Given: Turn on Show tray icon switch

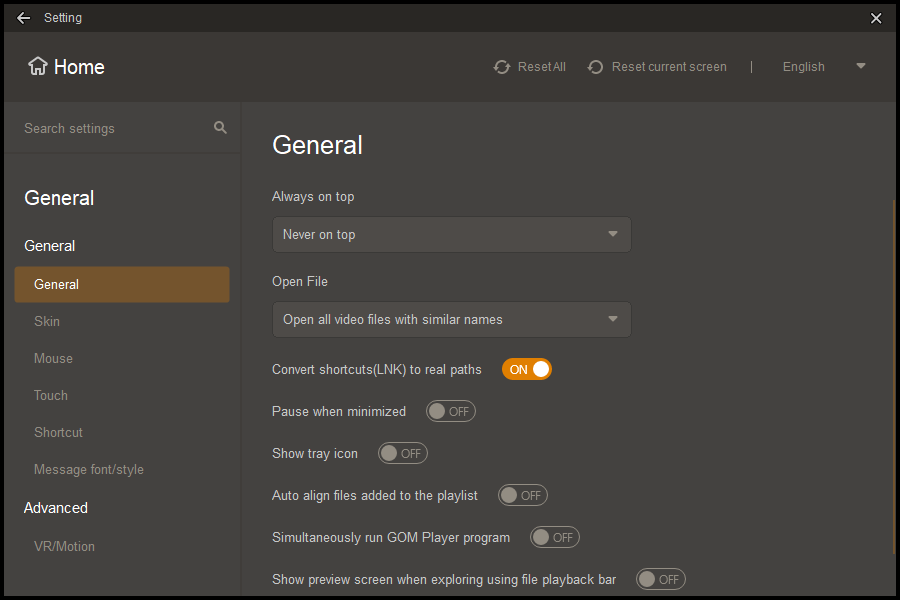Looking at the screenshot, I should coord(402,453).
